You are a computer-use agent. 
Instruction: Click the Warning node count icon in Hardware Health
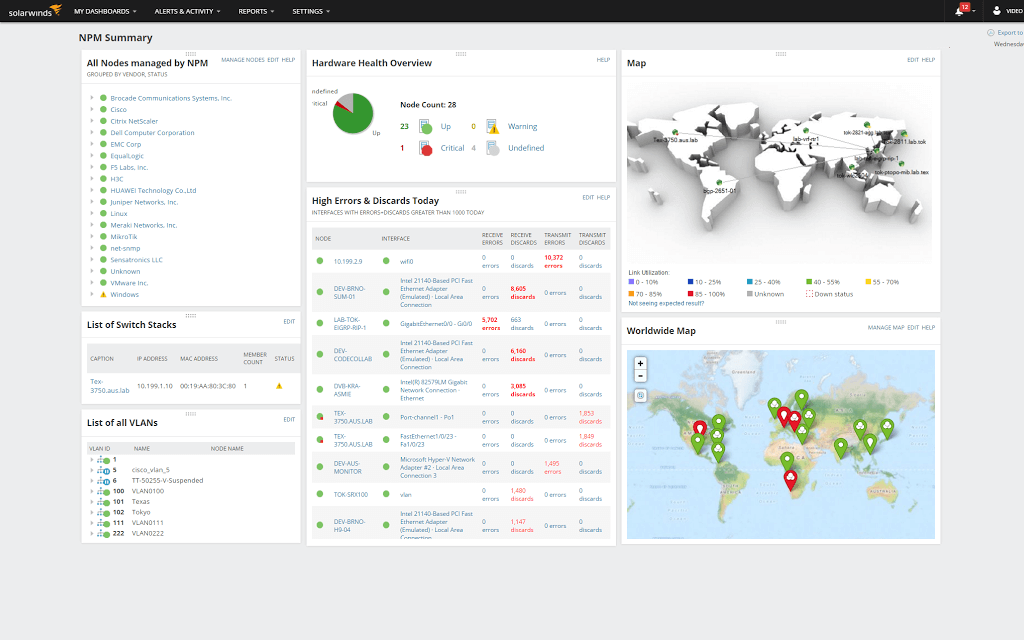pos(492,125)
